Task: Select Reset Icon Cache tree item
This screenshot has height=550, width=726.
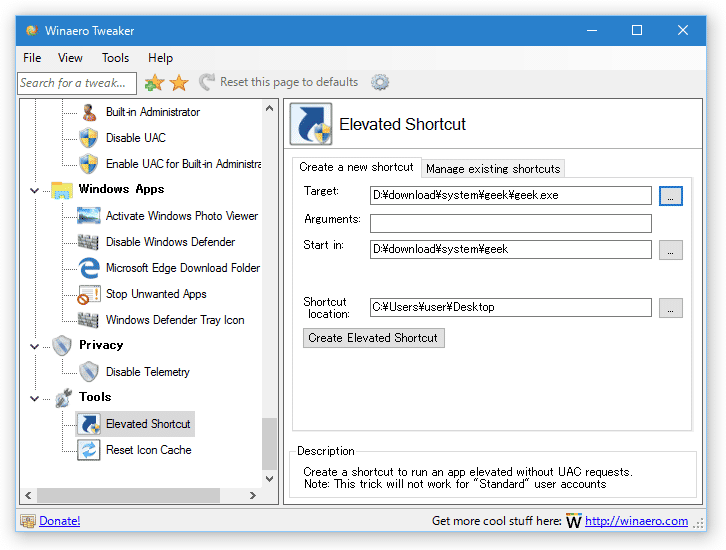Action: (x=149, y=450)
